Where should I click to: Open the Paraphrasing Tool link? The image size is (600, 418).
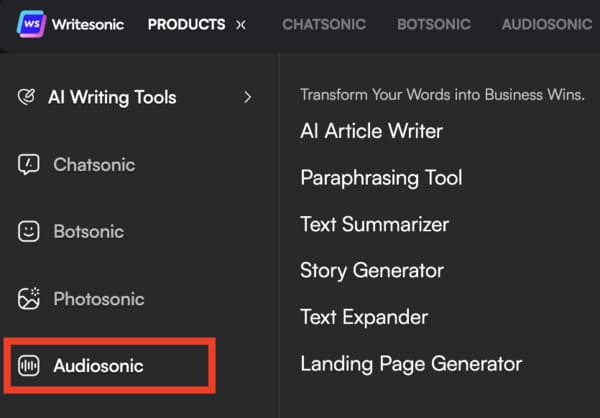pyautogui.click(x=381, y=178)
